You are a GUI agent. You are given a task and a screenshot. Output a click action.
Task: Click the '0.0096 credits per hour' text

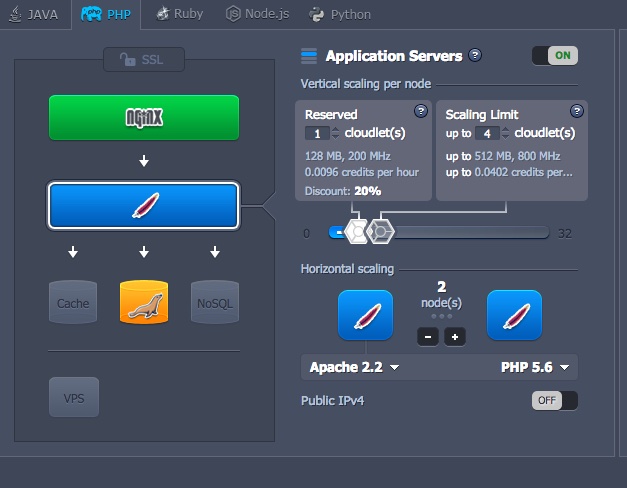click(361, 172)
